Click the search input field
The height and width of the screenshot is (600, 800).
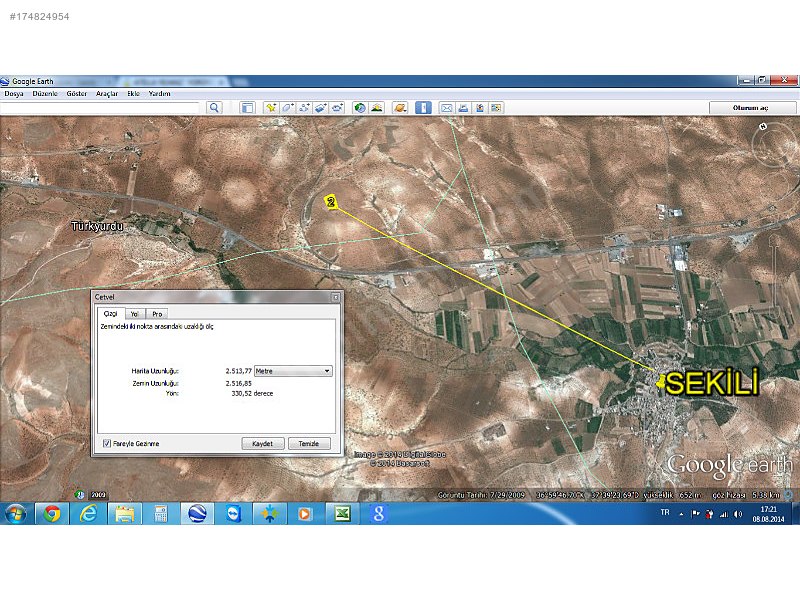(100, 108)
